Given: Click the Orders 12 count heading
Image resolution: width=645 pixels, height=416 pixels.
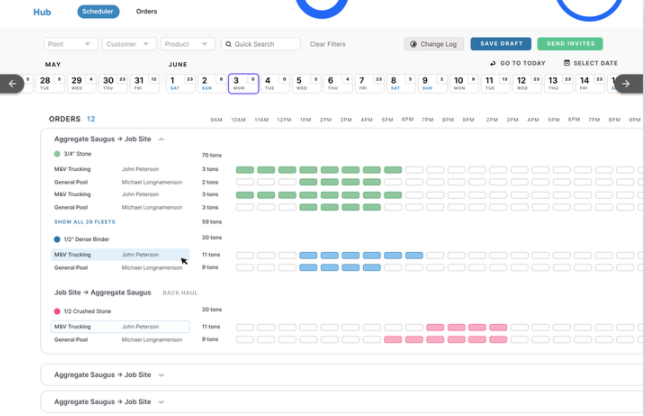Looking at the screenshot, I should (72, 119).
